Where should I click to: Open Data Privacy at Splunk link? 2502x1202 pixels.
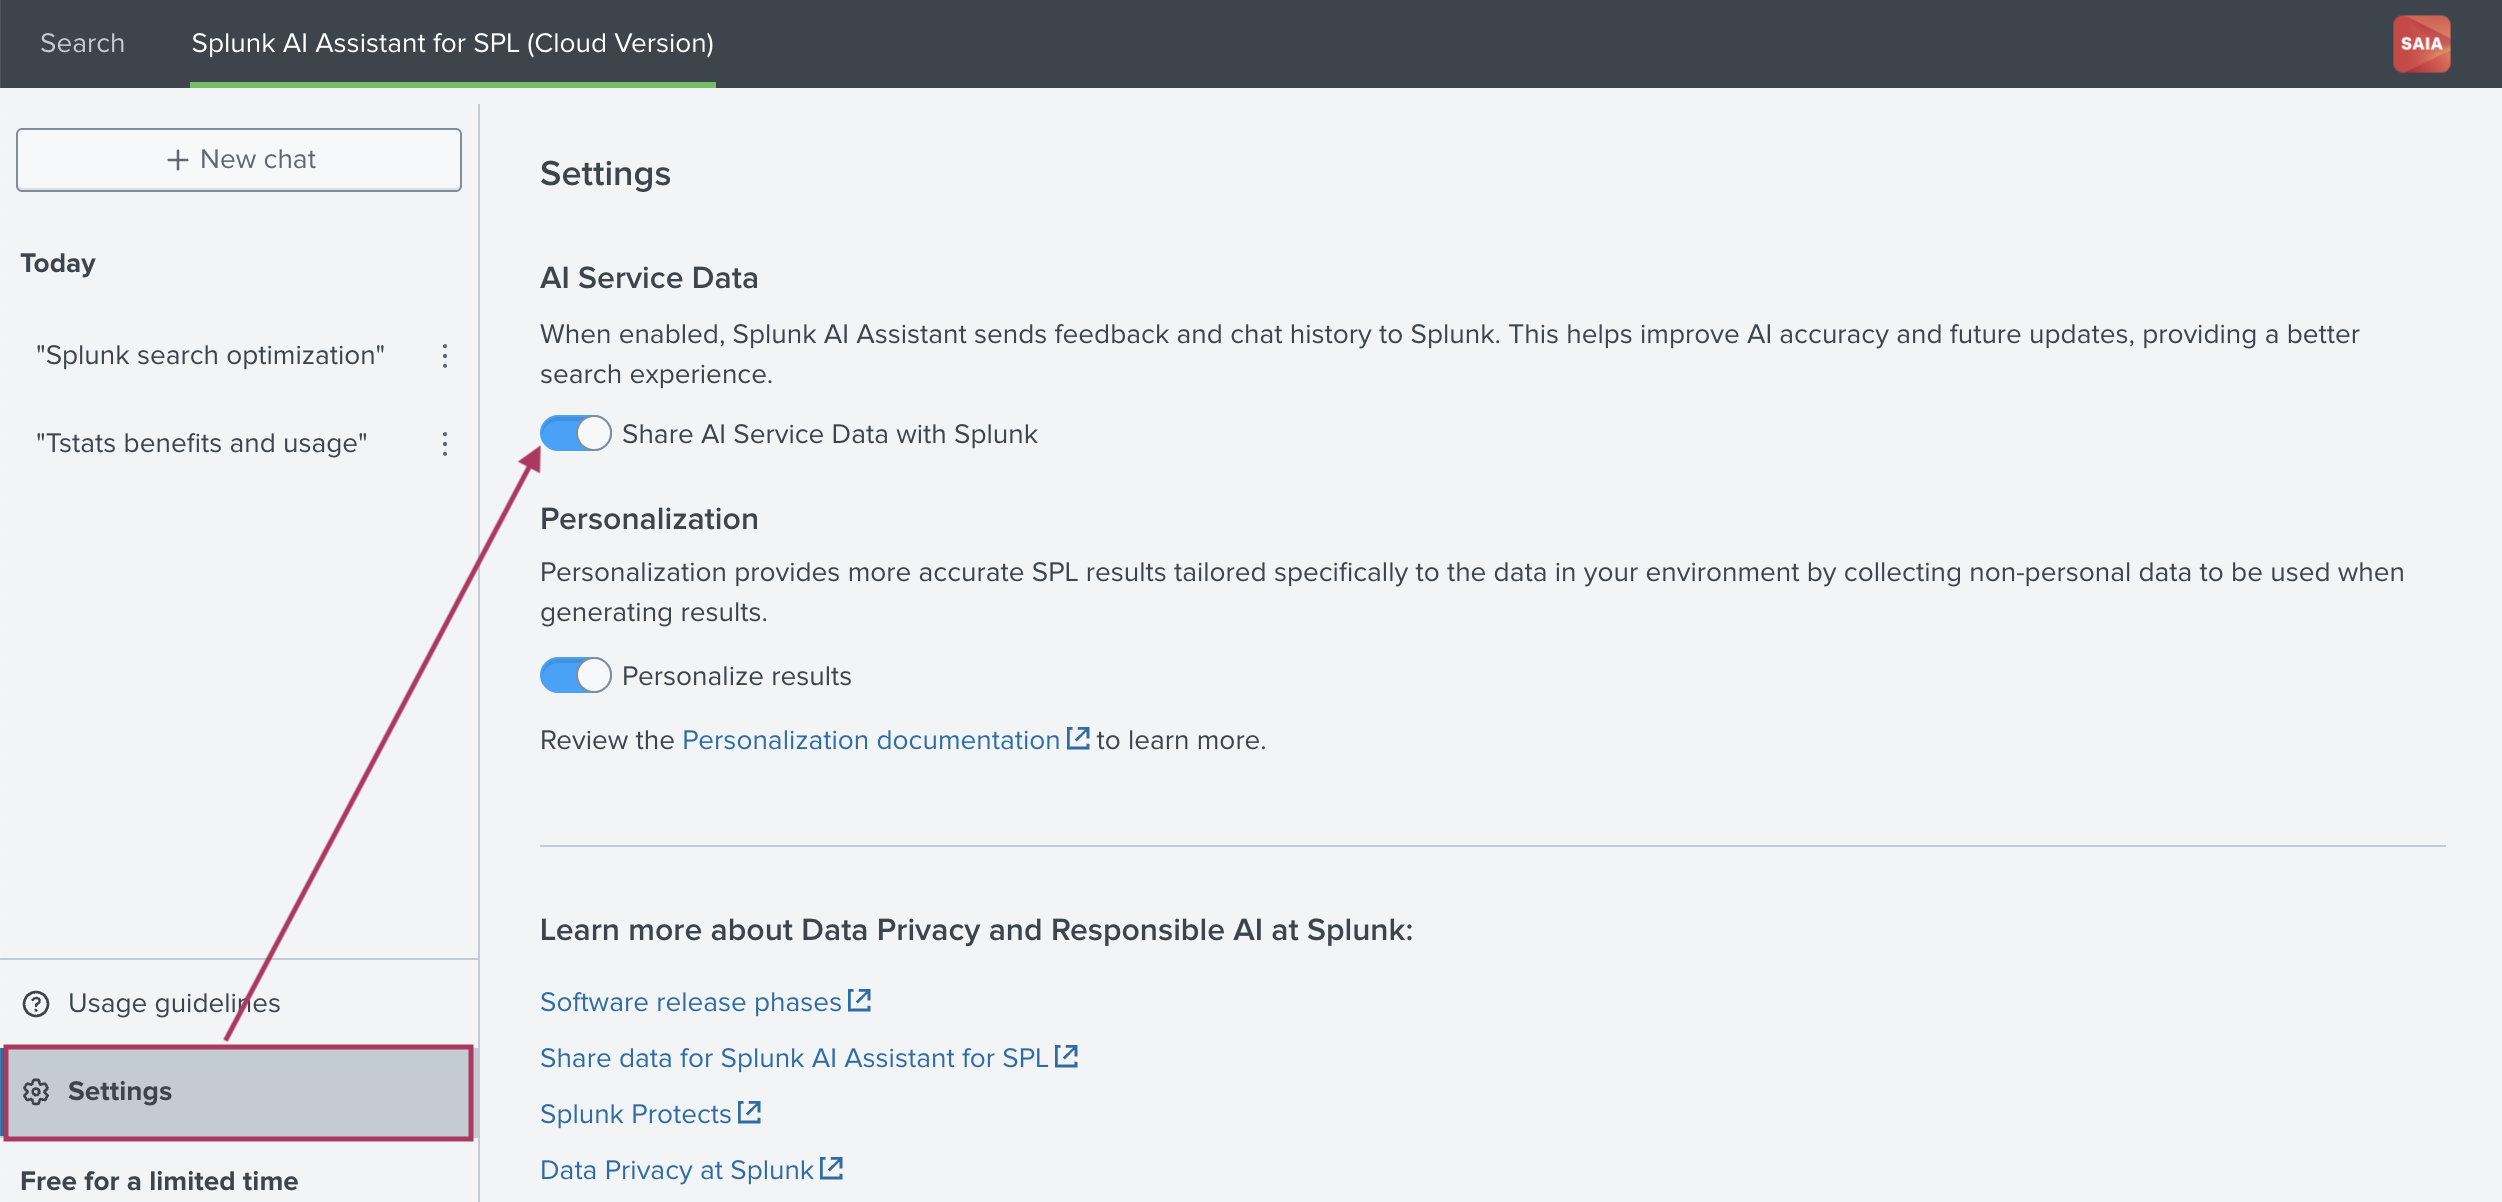[677, 1170]
